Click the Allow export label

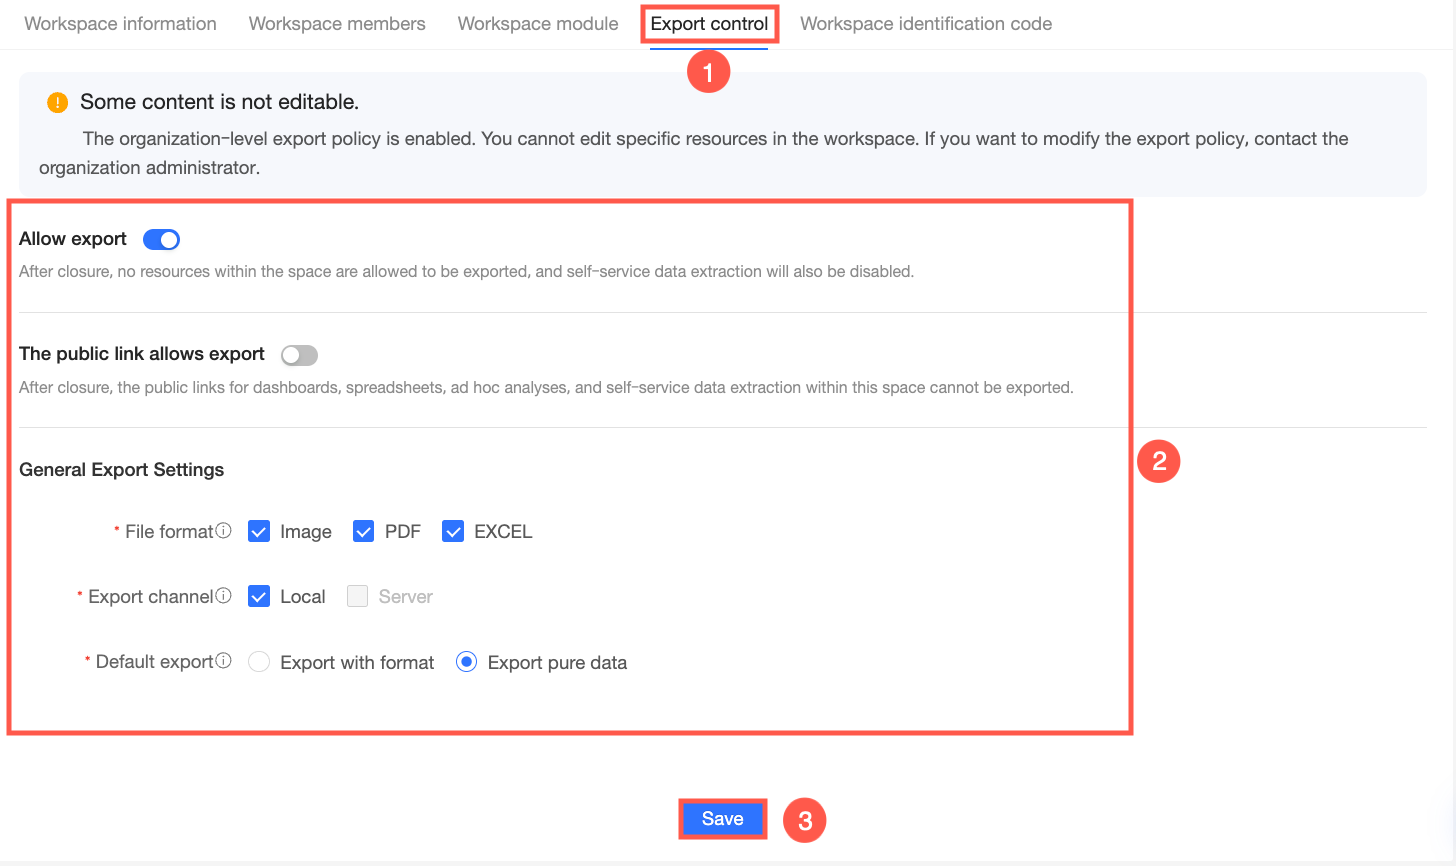coord(73,239)
